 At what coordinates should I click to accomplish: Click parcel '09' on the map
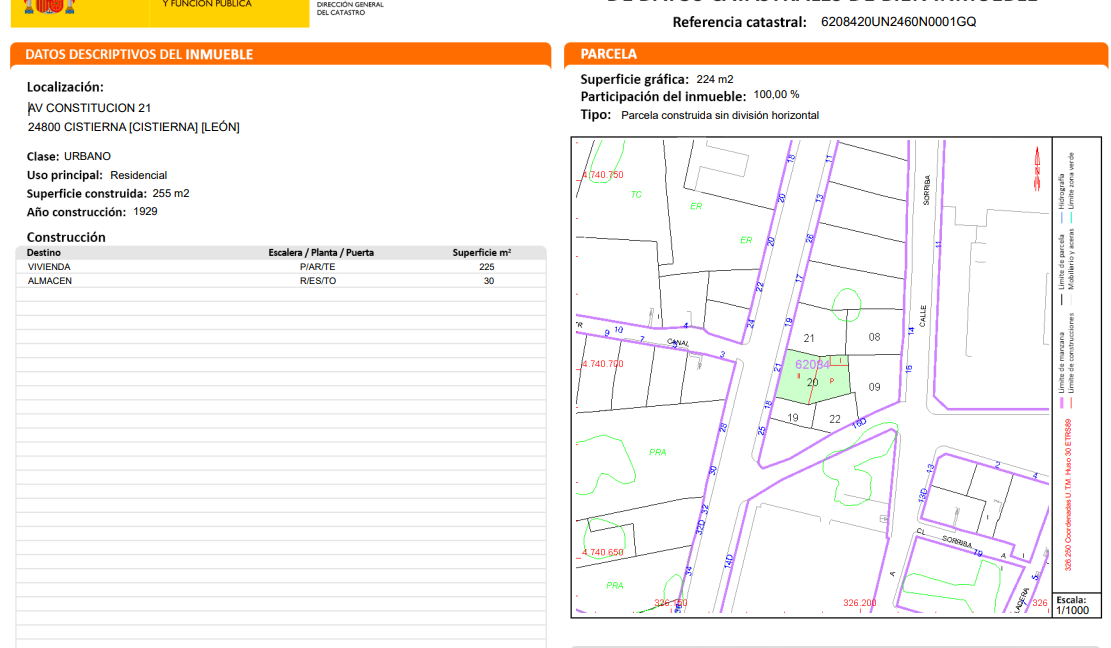pyautogui.click(x=874, y=387)
